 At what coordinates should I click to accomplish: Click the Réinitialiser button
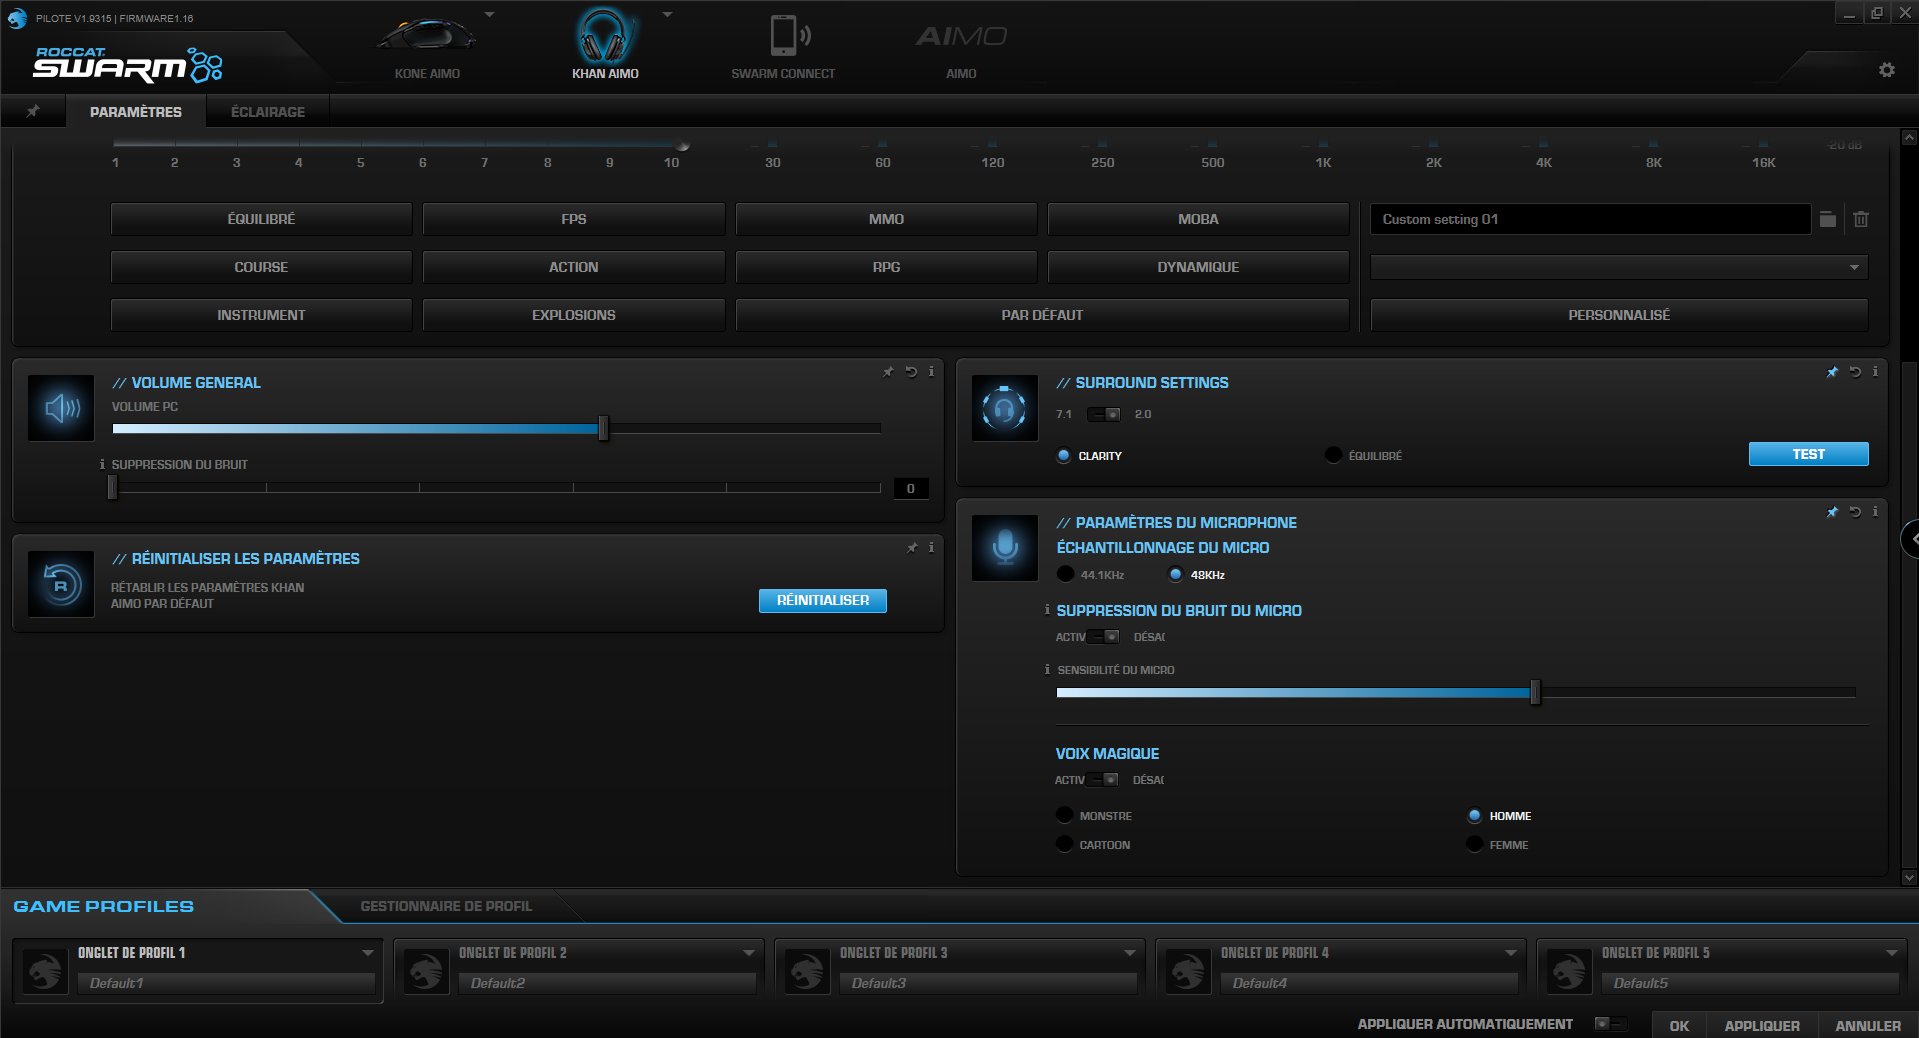click(x=822, y=600)
